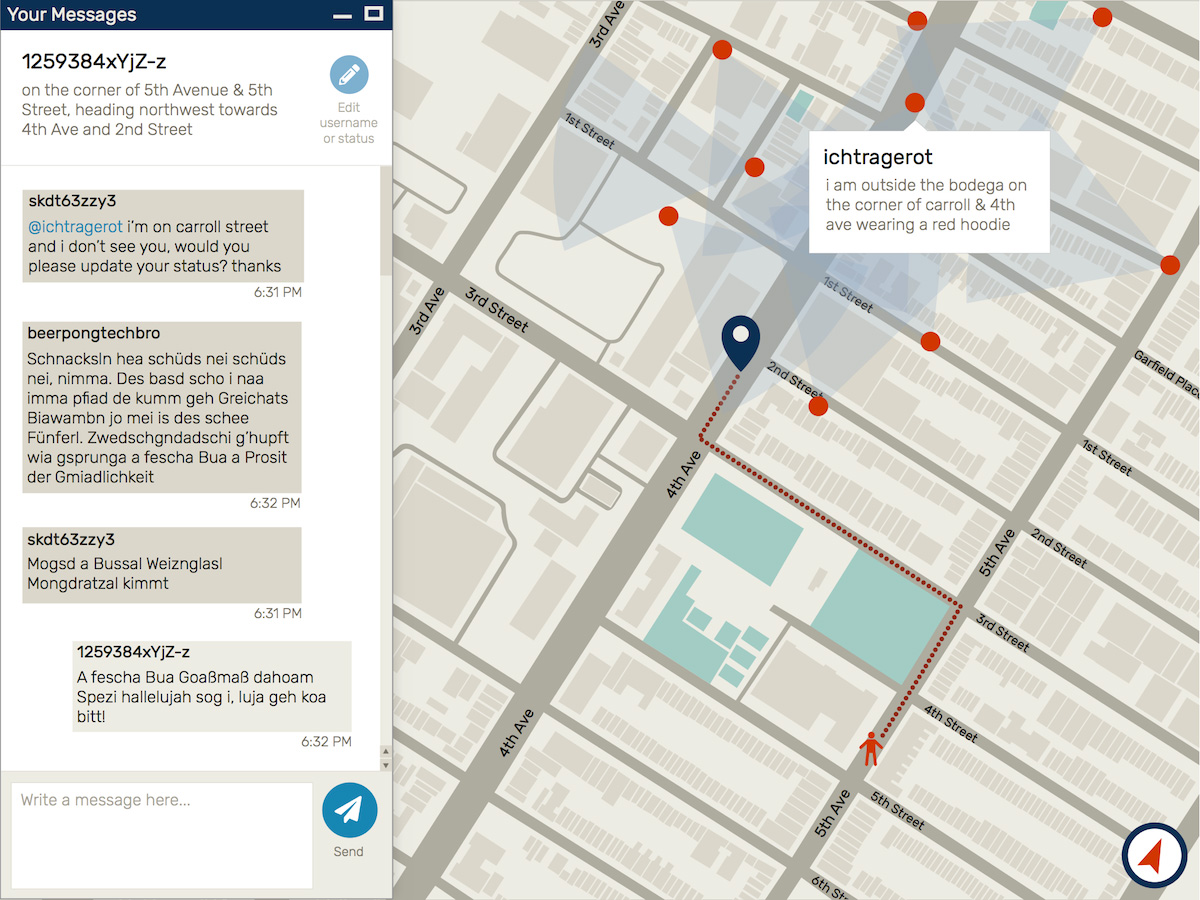This screenshot has height=900, width=1200.
Task: Select the red dot on 2nd Street near the pin
Action: click(818, 406)
